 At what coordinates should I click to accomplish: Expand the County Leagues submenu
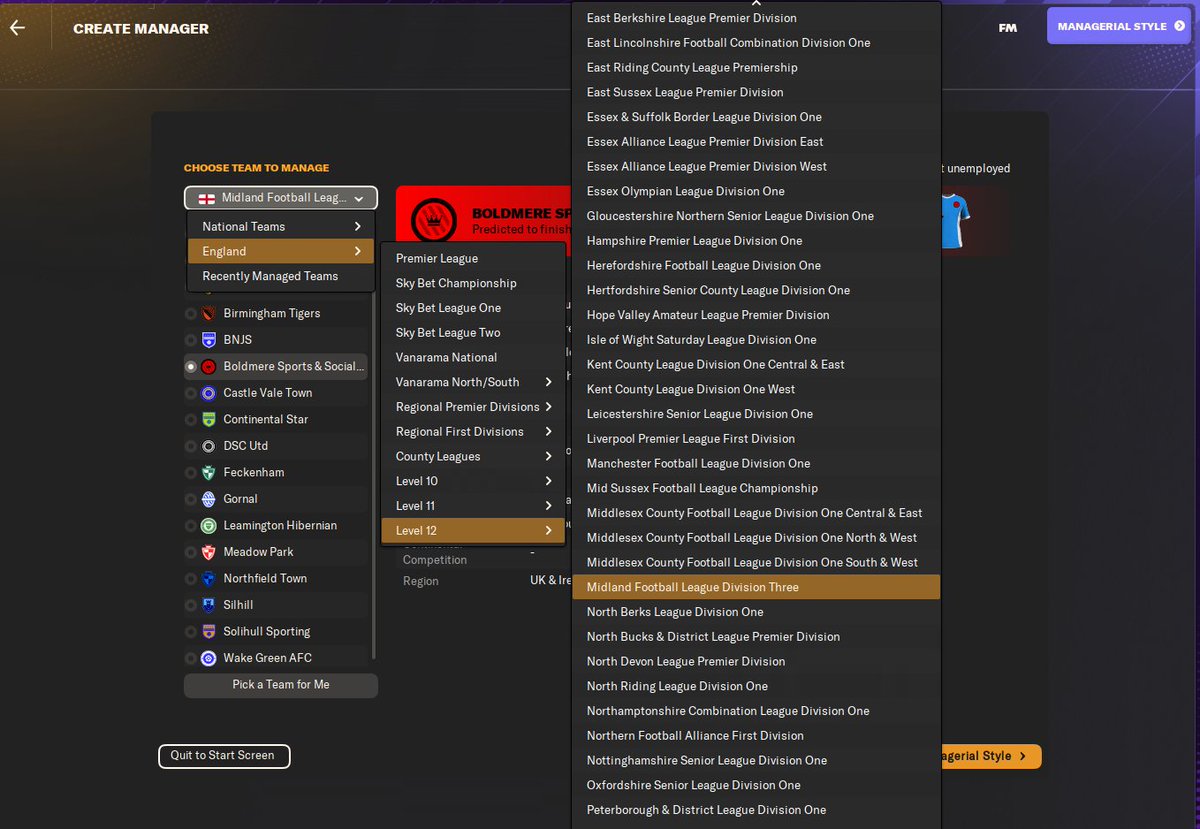click(x=473, y=456)
